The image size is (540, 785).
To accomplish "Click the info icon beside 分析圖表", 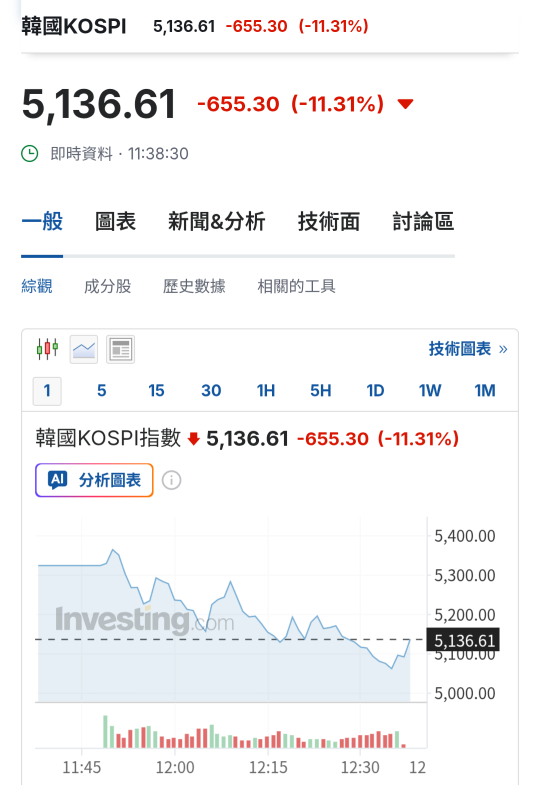I will point(171,481).
